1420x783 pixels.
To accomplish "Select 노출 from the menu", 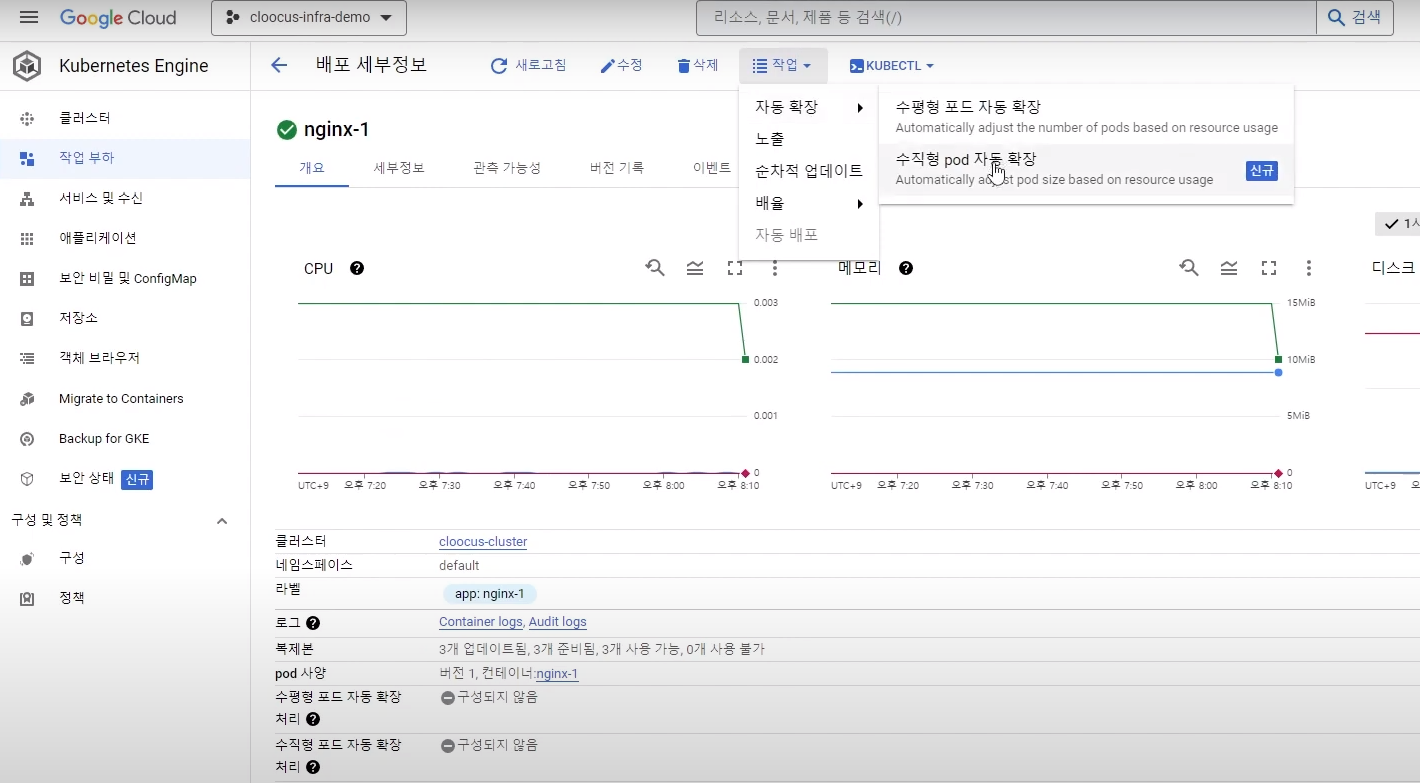I will [x=809, y=139].
